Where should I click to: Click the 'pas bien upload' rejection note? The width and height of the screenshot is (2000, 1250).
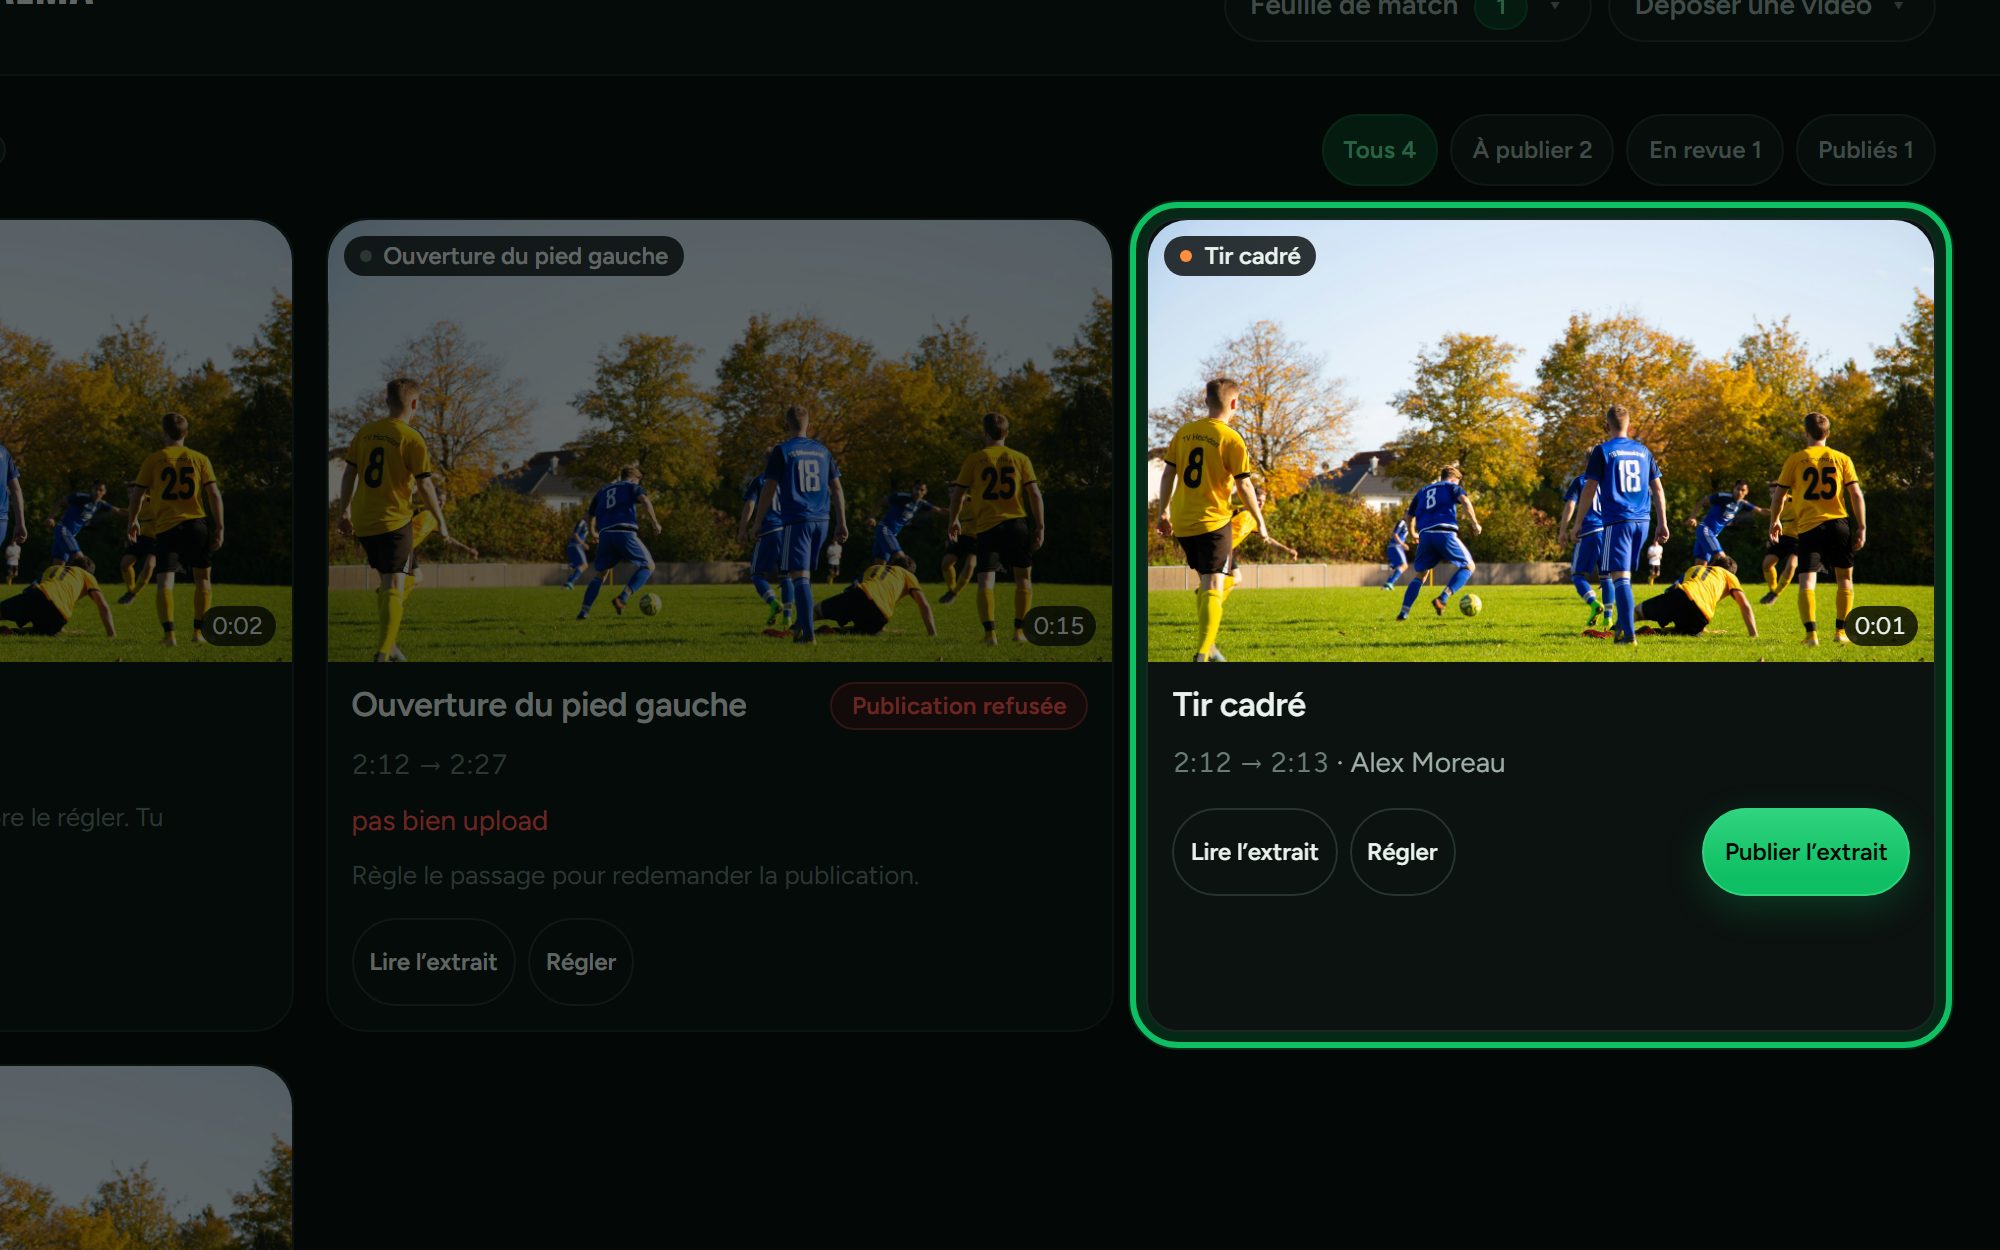[x=450, y=821]
